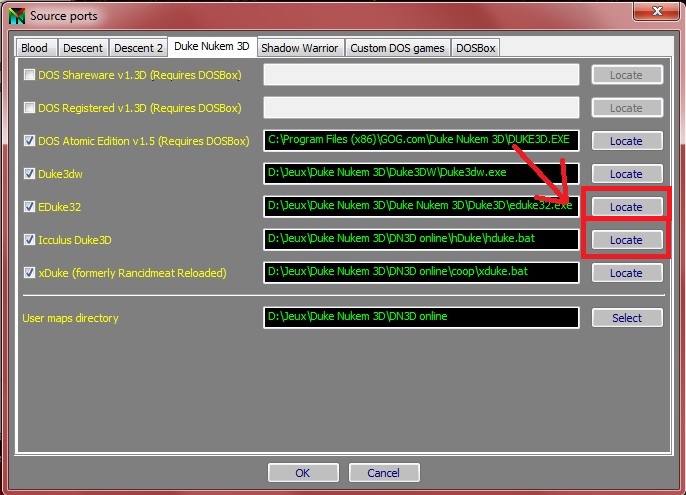Click the DOS Shareware v1.3D label
This screenshot has width=686, height=495.
coord(140,75)
